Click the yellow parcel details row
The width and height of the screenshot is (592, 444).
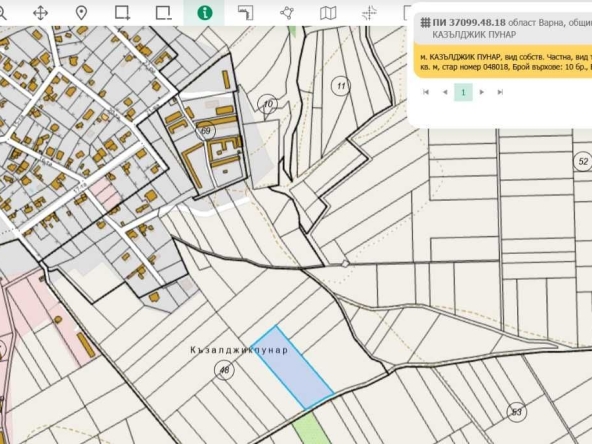point(503,62)
